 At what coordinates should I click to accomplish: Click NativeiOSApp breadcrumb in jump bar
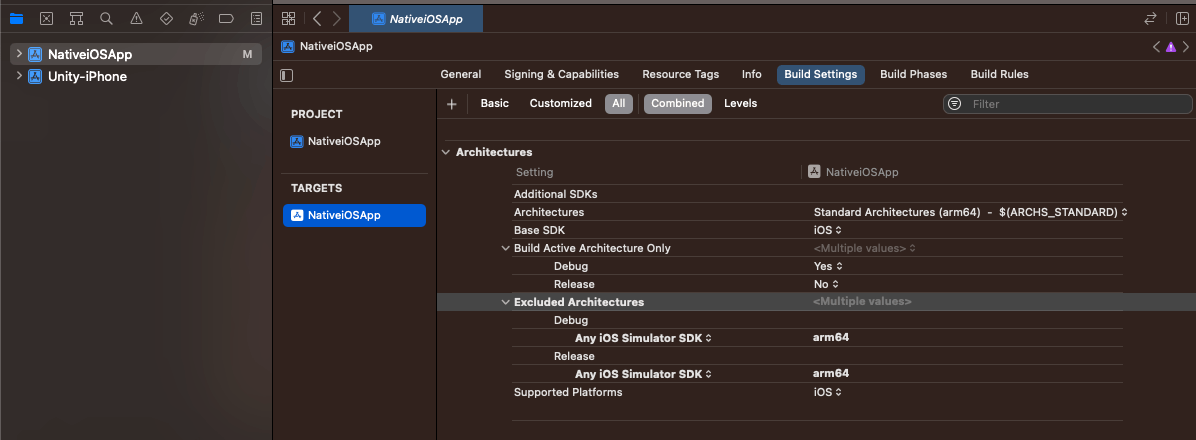(336, 47)
